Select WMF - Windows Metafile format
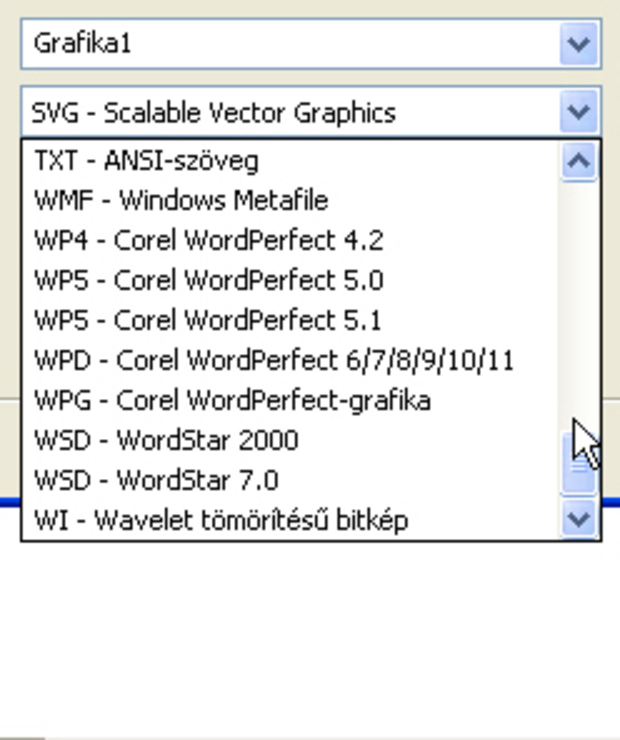The height and width of the screenshot is (740, 620). [289, 200]
